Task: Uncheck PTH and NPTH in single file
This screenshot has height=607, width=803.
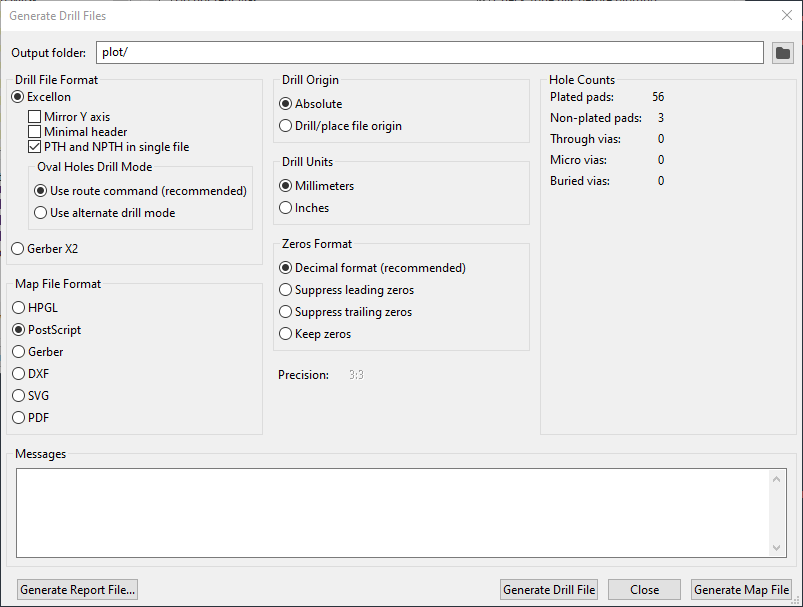Action: (x=35, y=147)
